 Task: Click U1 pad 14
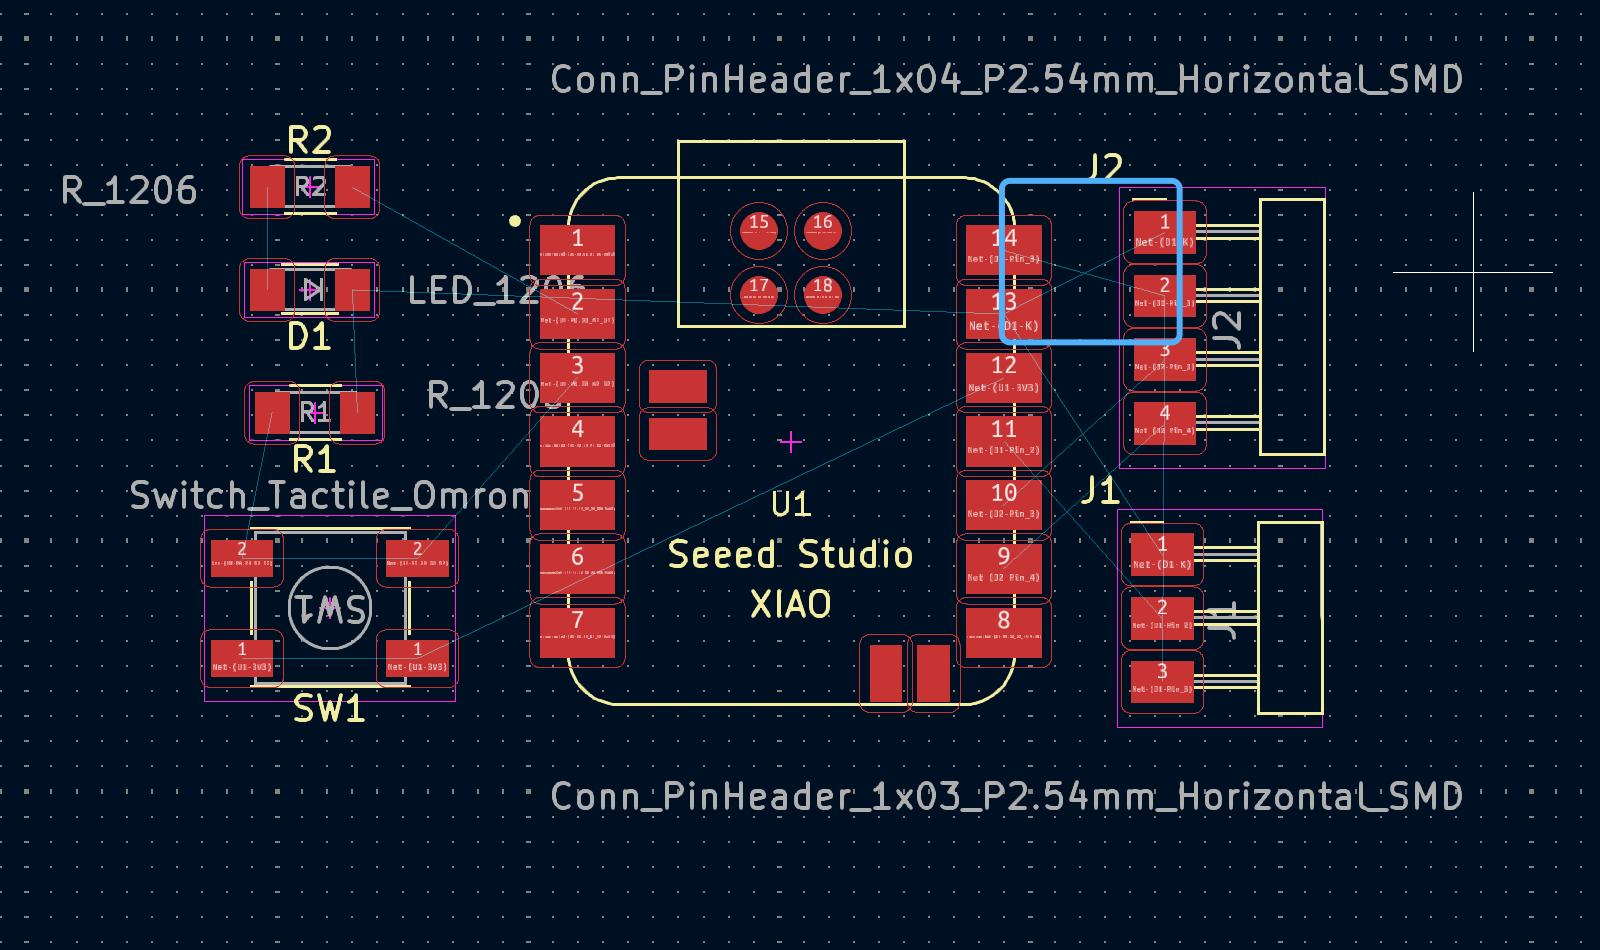1004,249
